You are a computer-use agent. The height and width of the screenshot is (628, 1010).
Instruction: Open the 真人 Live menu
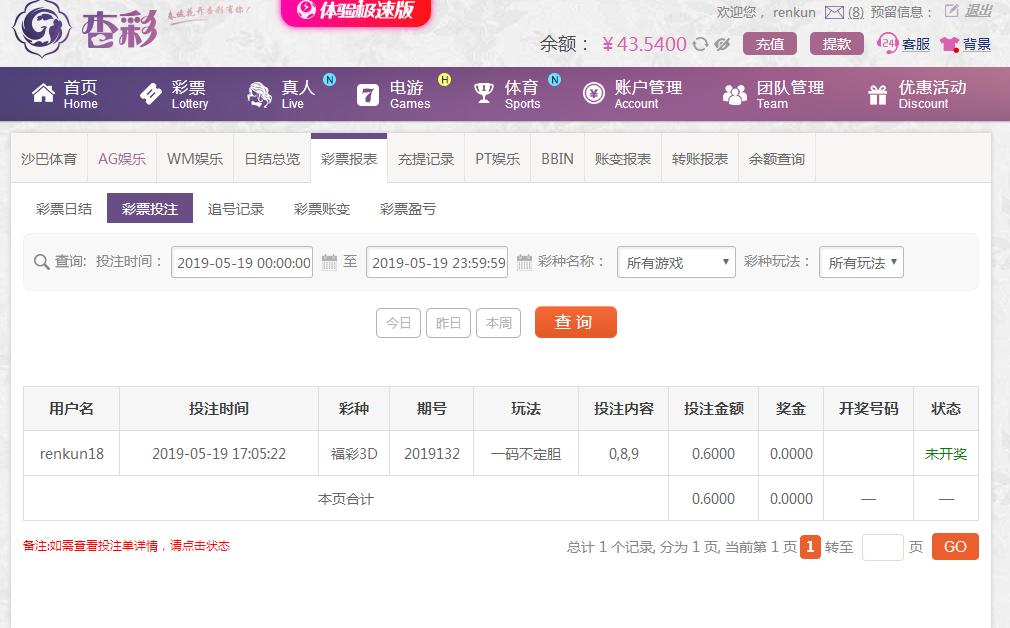(283, 94)
